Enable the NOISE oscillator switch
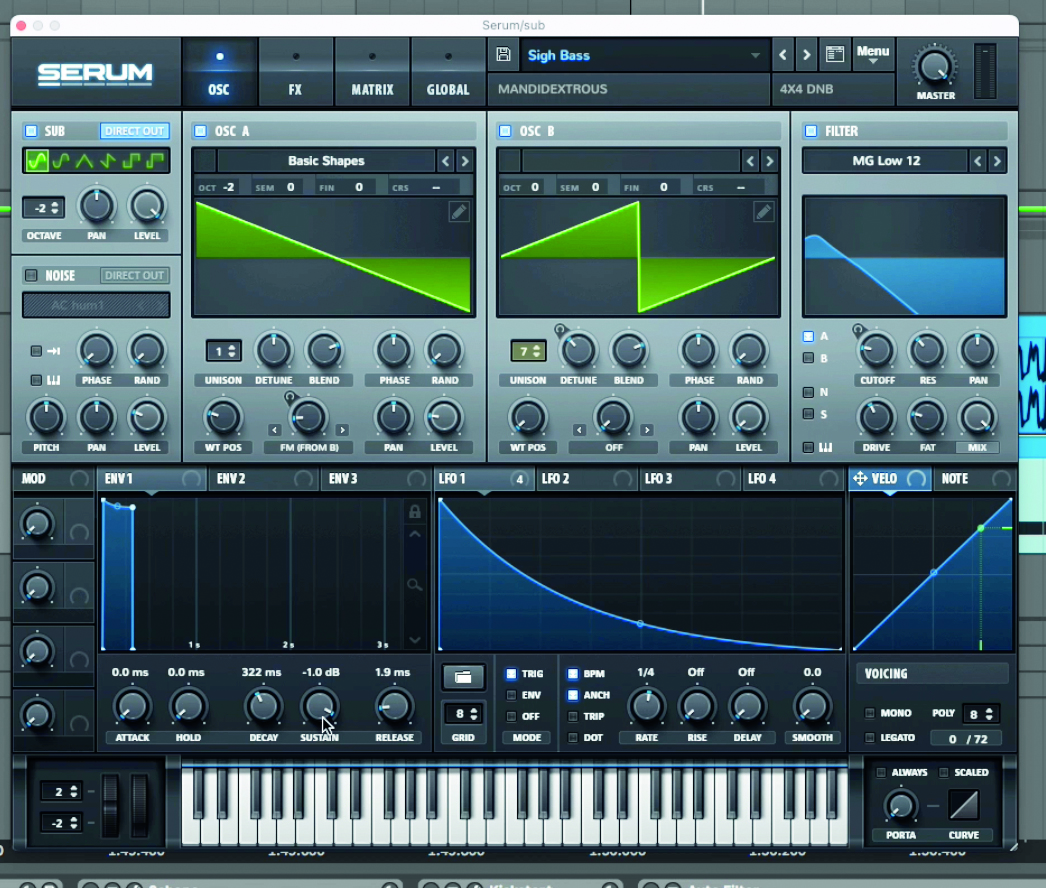The width and height of the screenshot is (1046, 888). click(x=31, y=275)
